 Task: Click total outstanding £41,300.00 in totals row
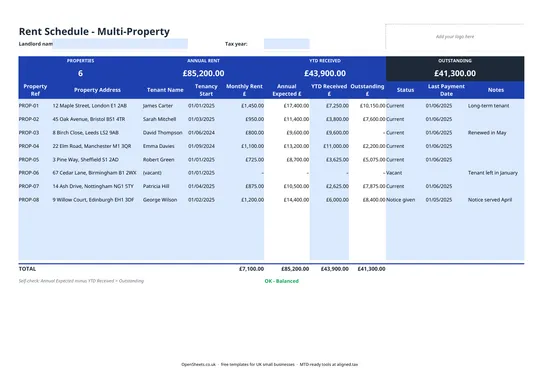pyautogui.click(x=371, y=269)
